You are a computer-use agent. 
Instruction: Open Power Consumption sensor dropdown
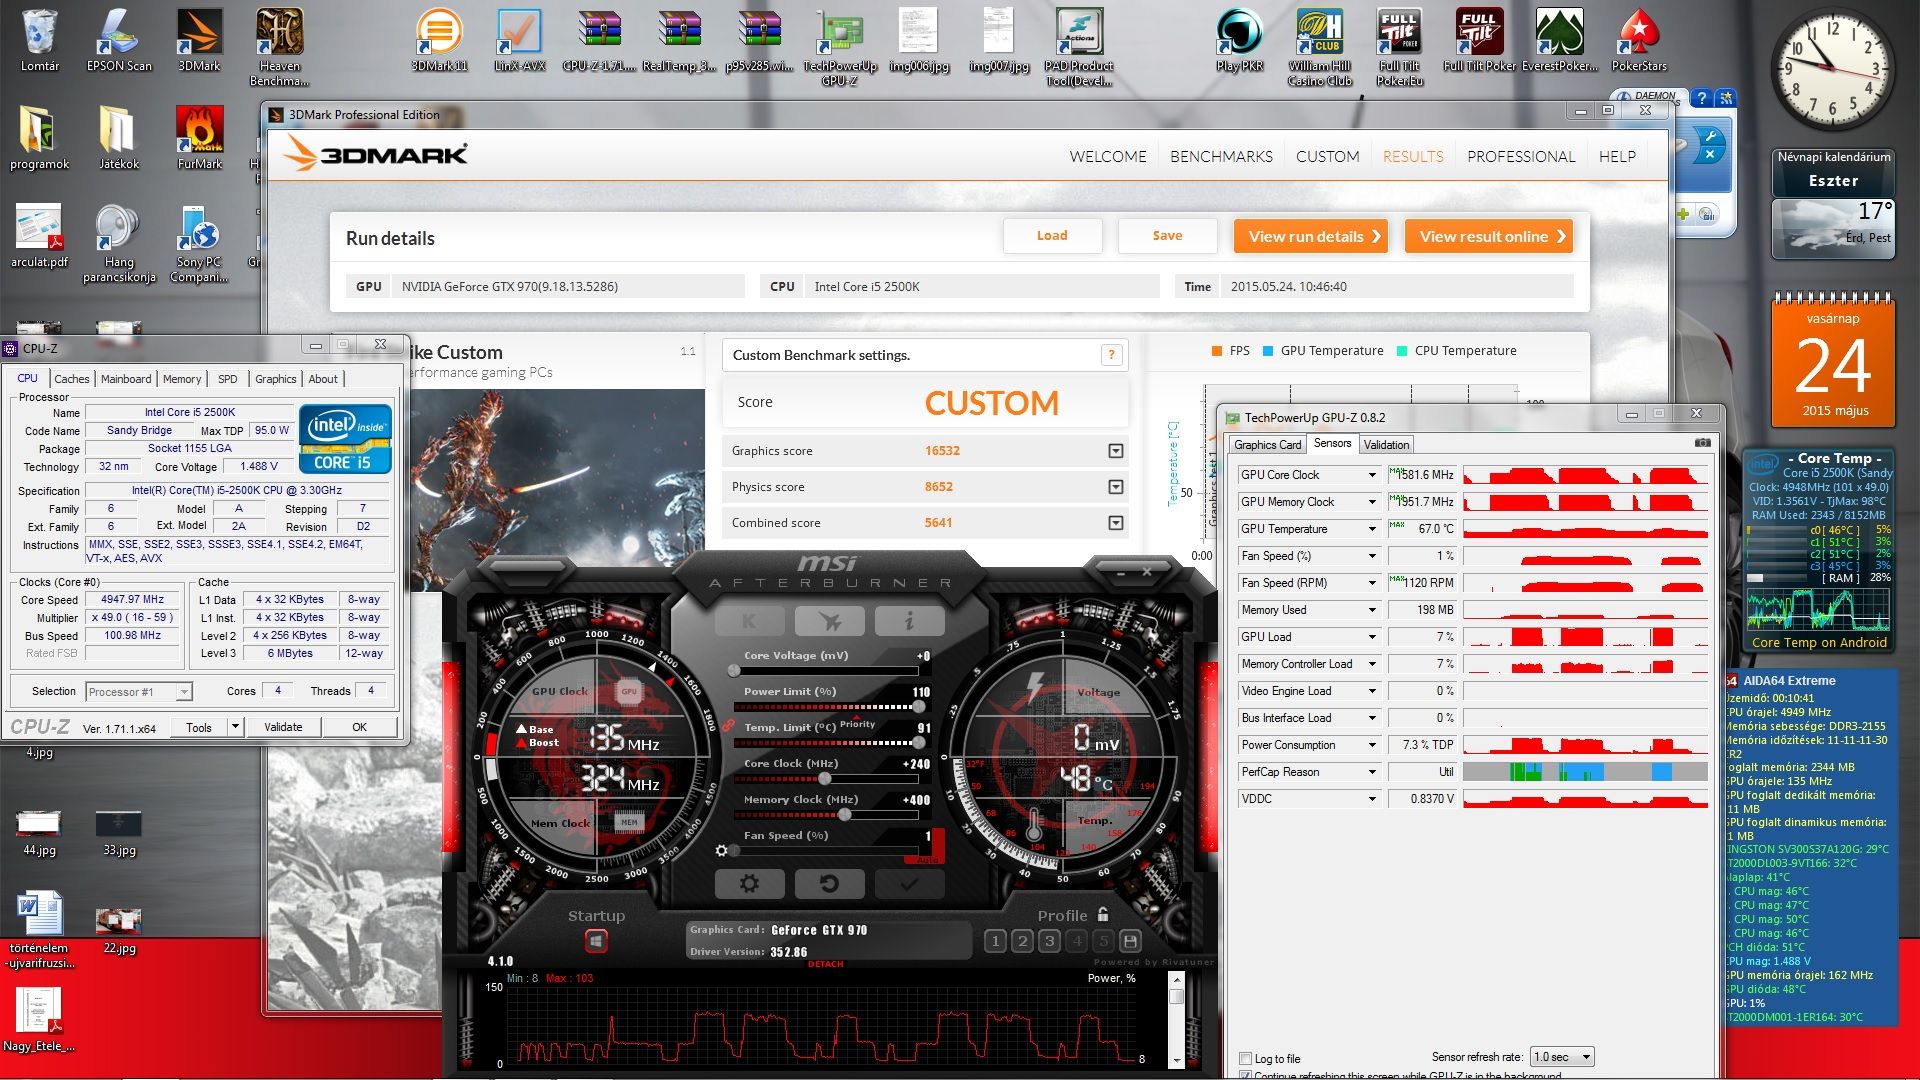pos(1372,745)
